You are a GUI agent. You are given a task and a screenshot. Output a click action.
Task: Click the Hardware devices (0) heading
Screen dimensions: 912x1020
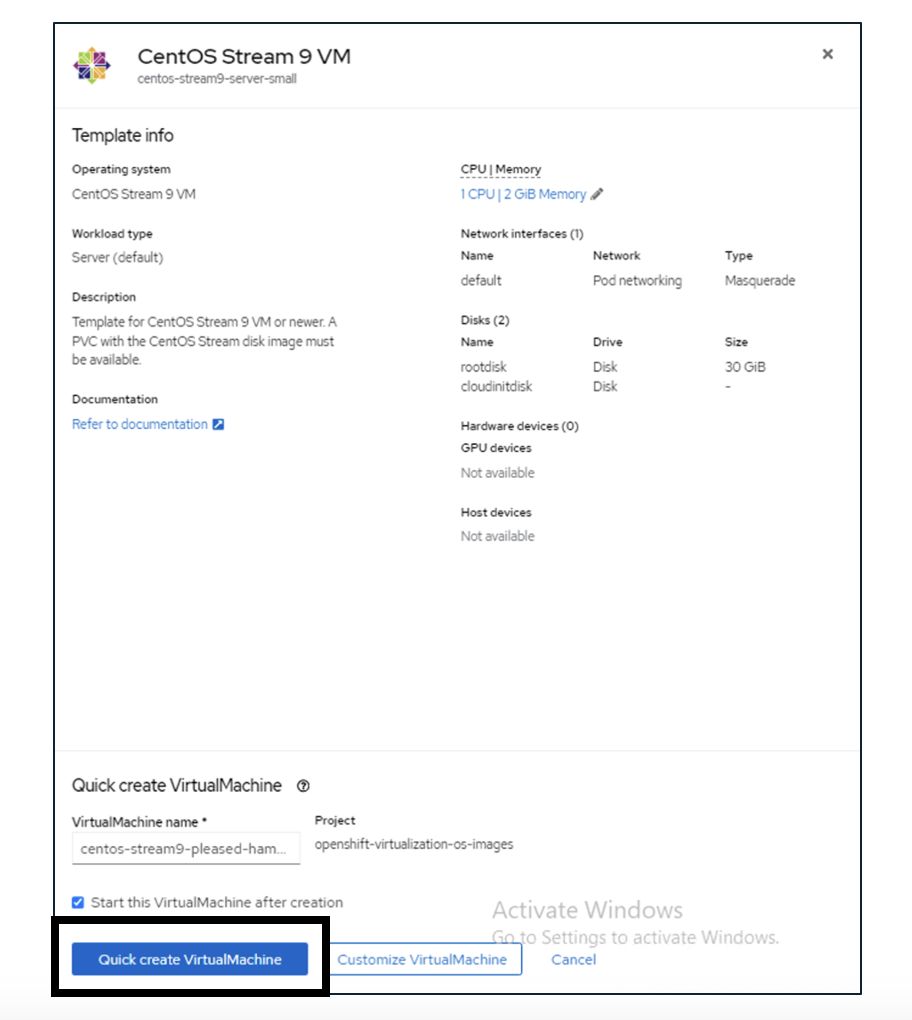pyautogui.click(x=520, y=426)
